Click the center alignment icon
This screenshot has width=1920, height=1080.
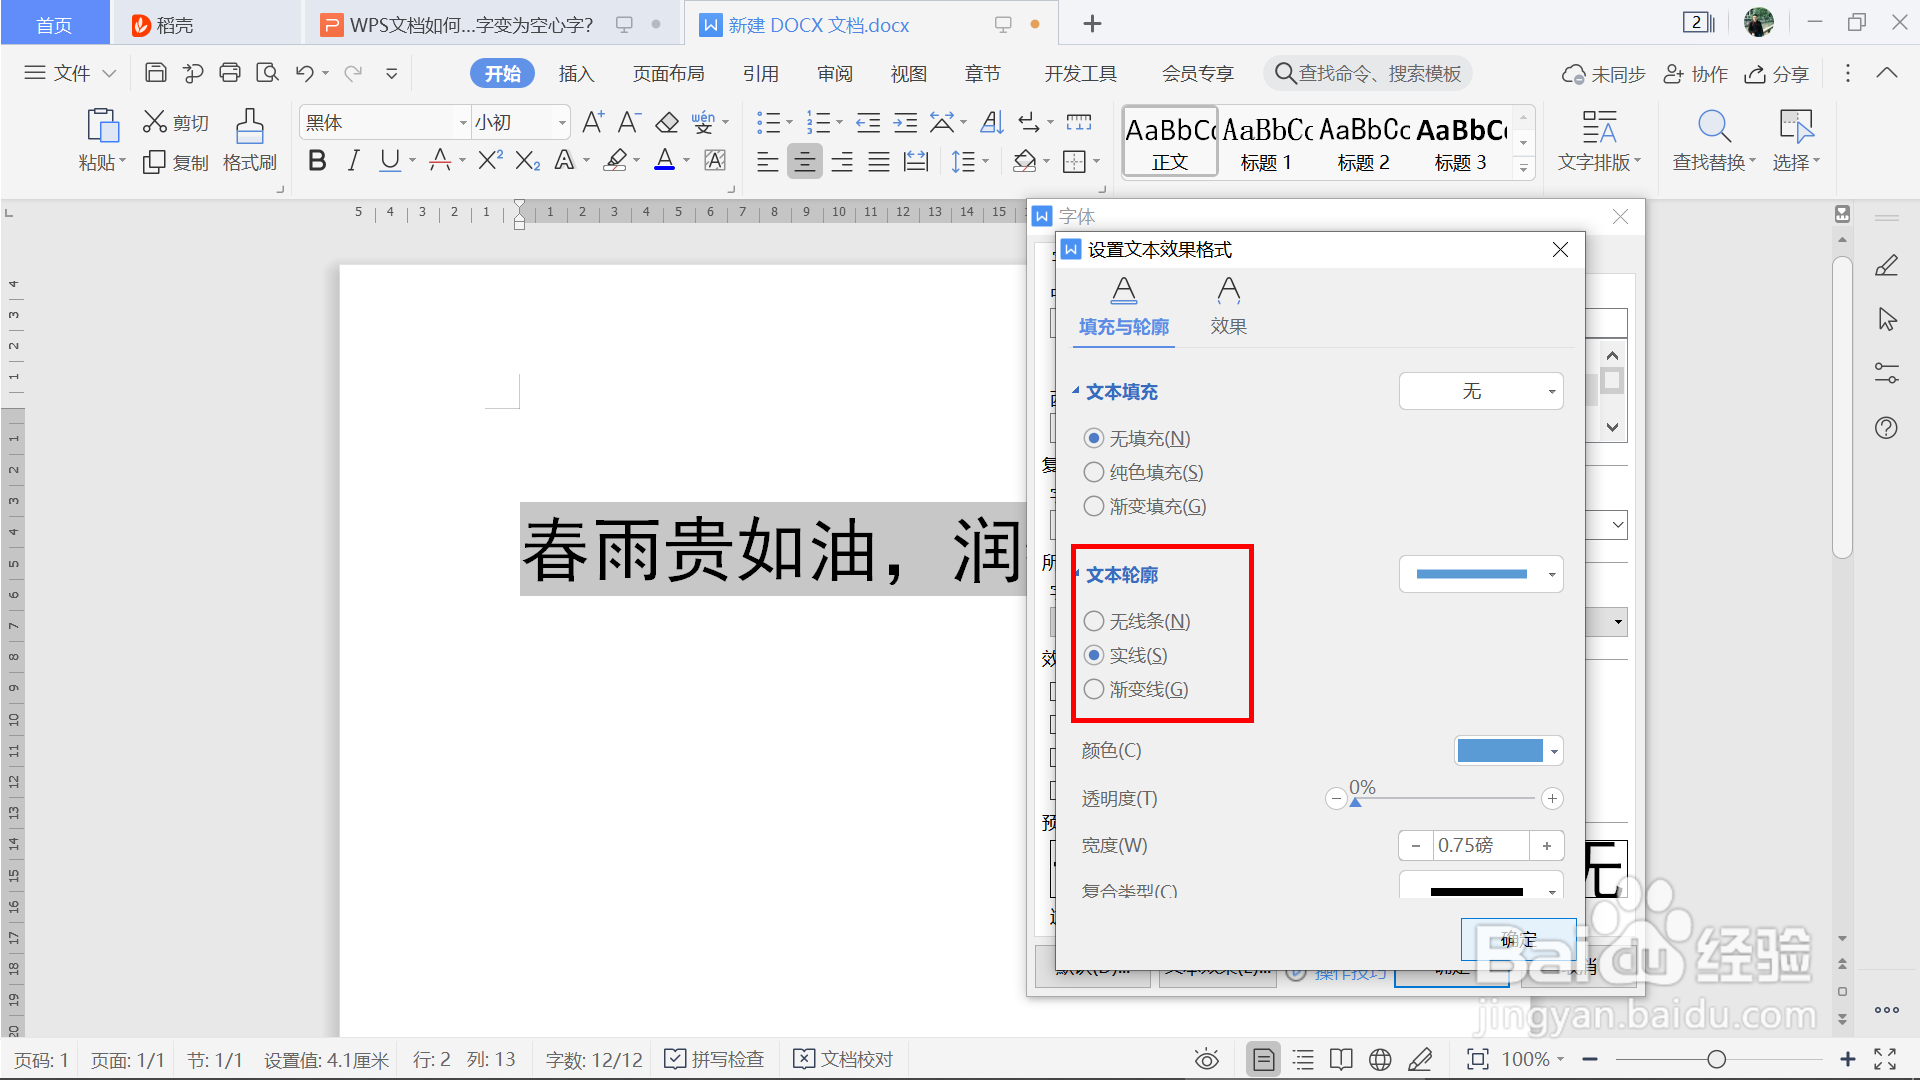(x=804, y=161)
